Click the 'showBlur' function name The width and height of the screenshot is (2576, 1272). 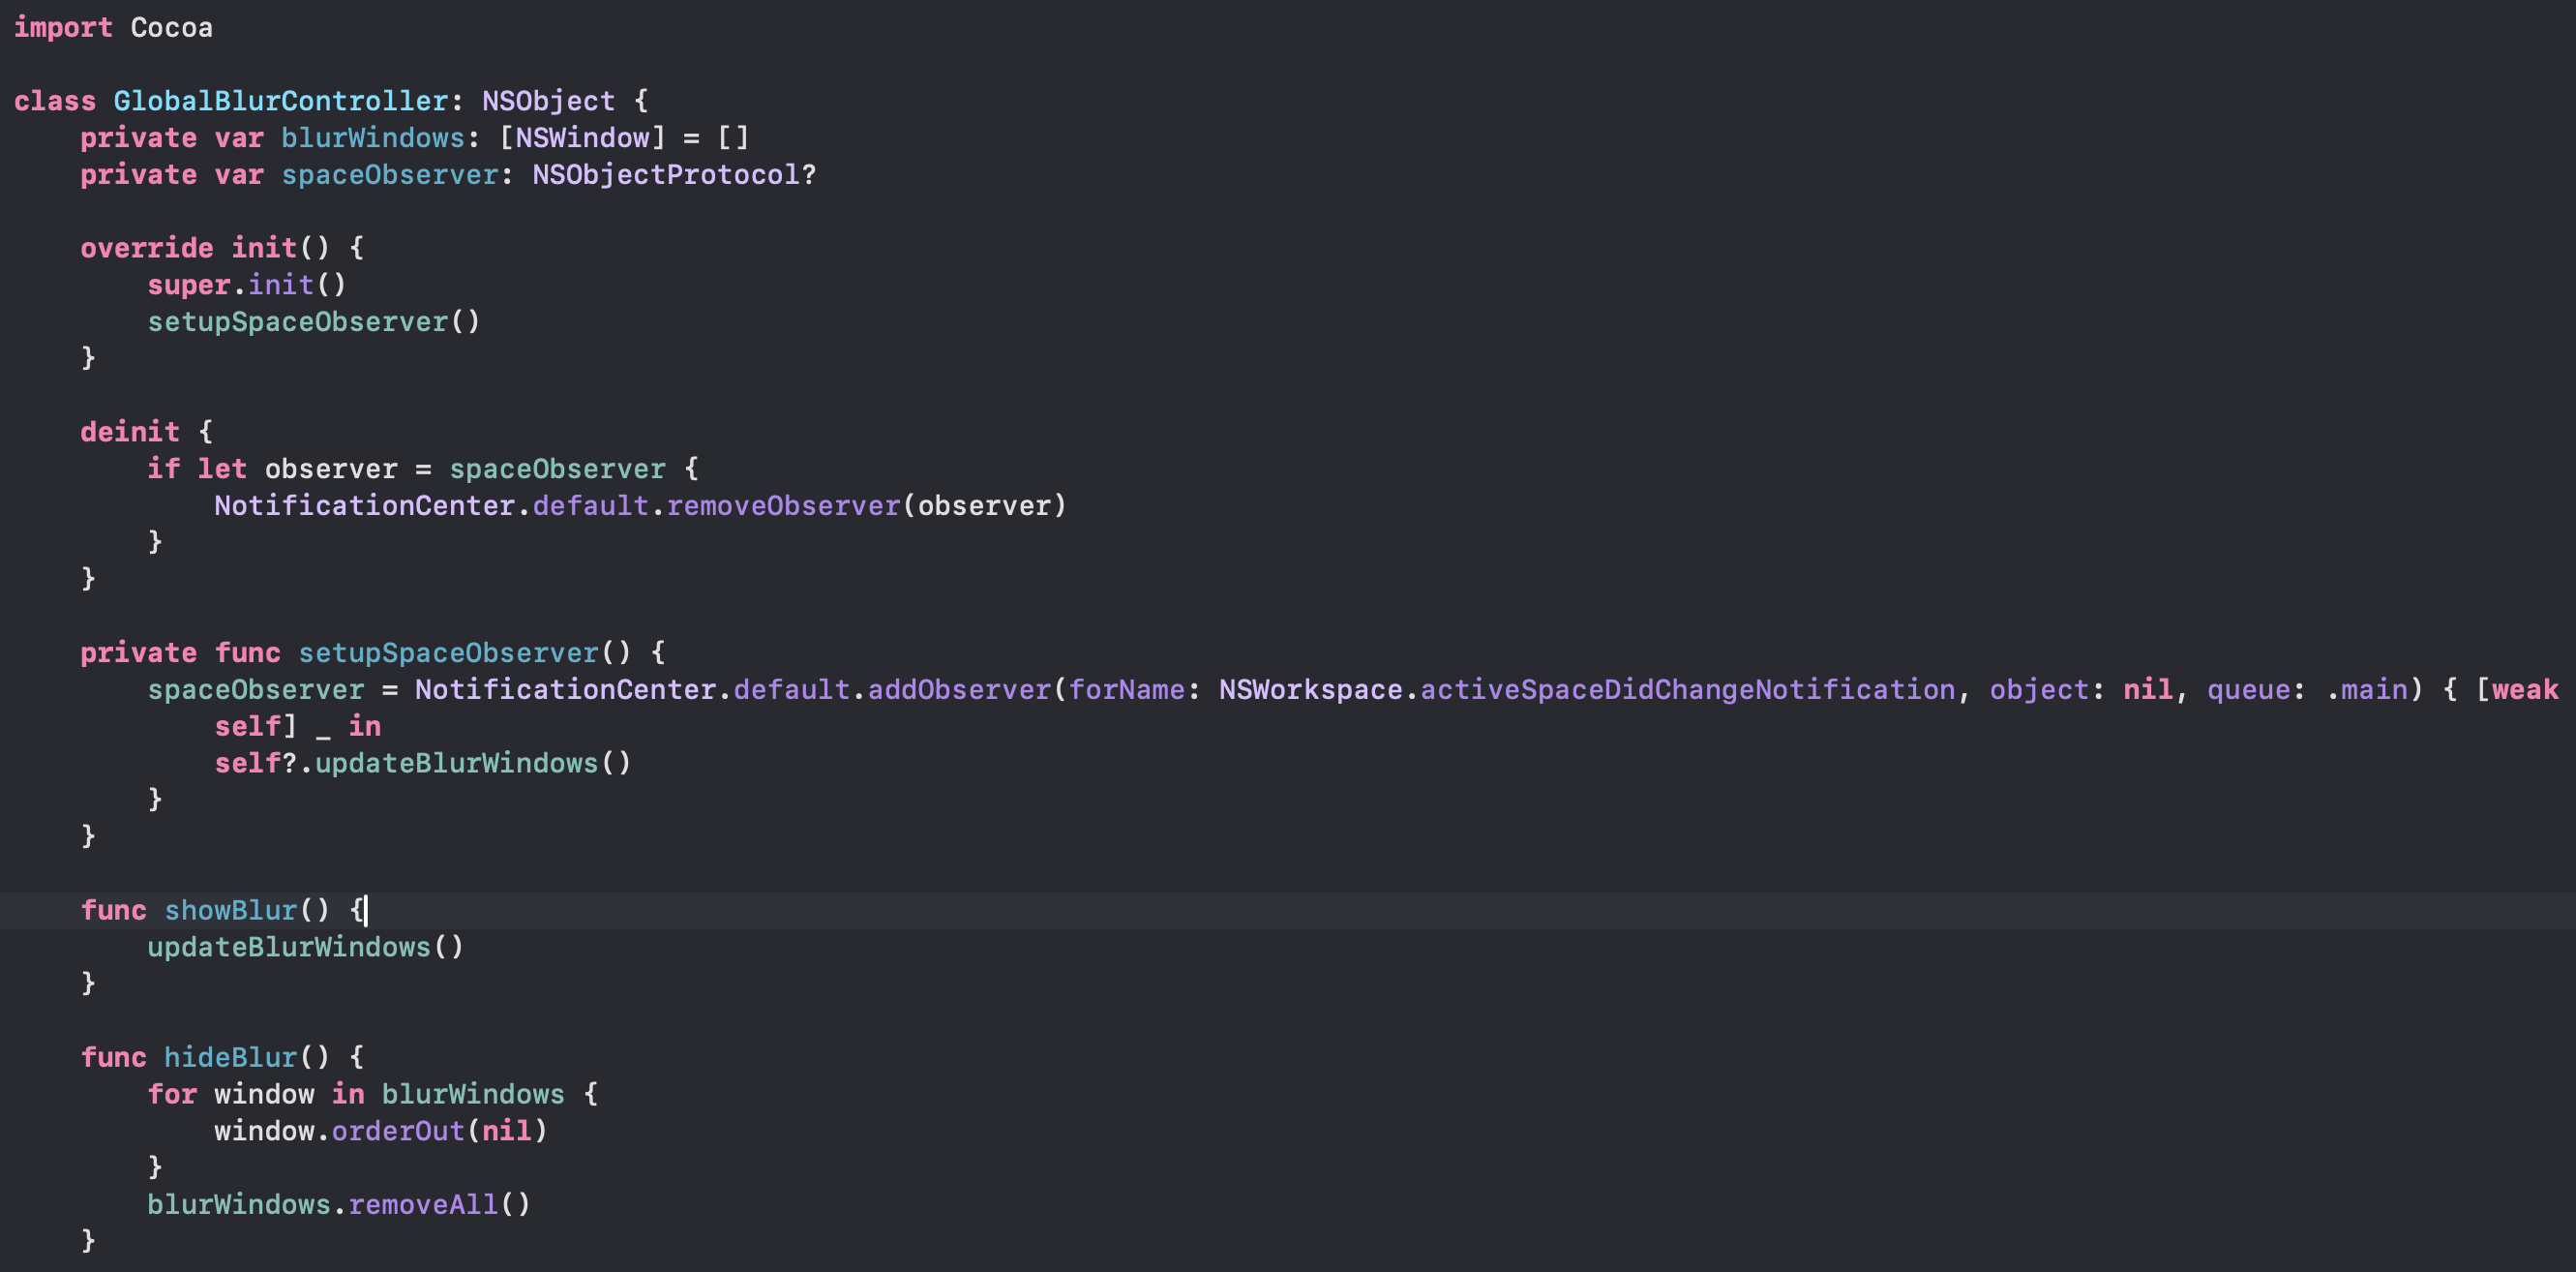(x=231, y=911)
